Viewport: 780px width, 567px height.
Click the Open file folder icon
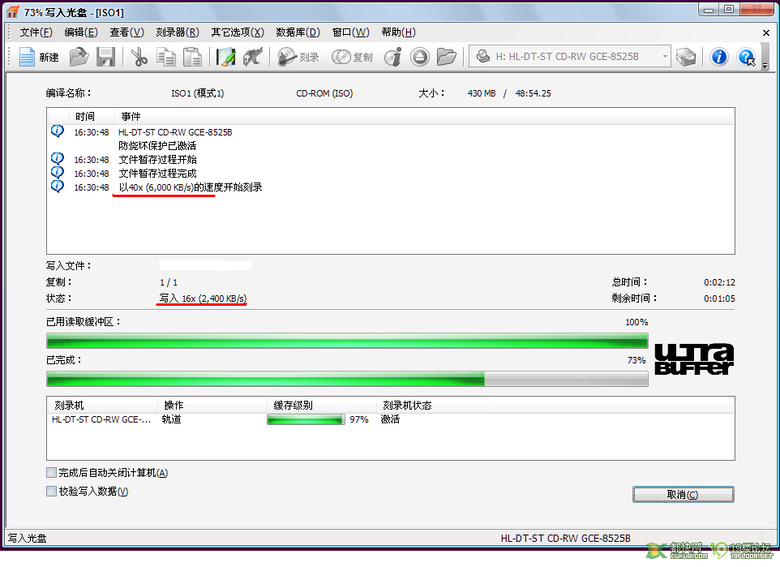80,57
